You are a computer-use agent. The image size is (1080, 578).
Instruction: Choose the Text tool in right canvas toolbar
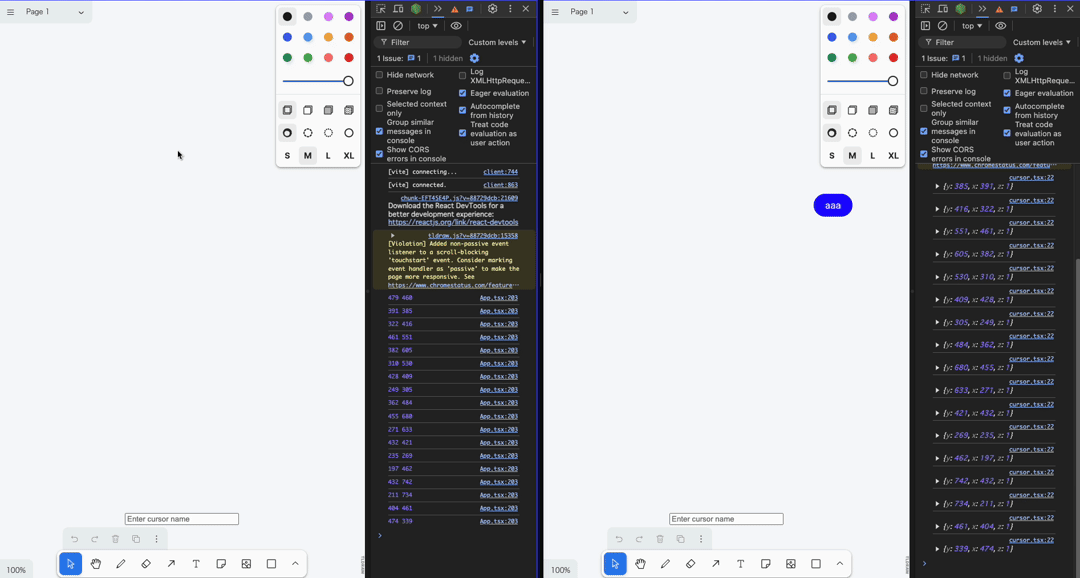740,564
